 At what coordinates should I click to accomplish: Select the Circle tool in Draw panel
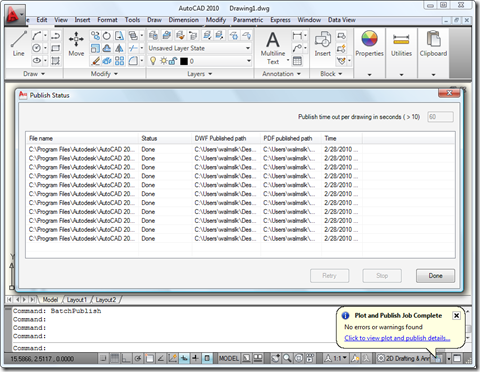tap(37, 48)
